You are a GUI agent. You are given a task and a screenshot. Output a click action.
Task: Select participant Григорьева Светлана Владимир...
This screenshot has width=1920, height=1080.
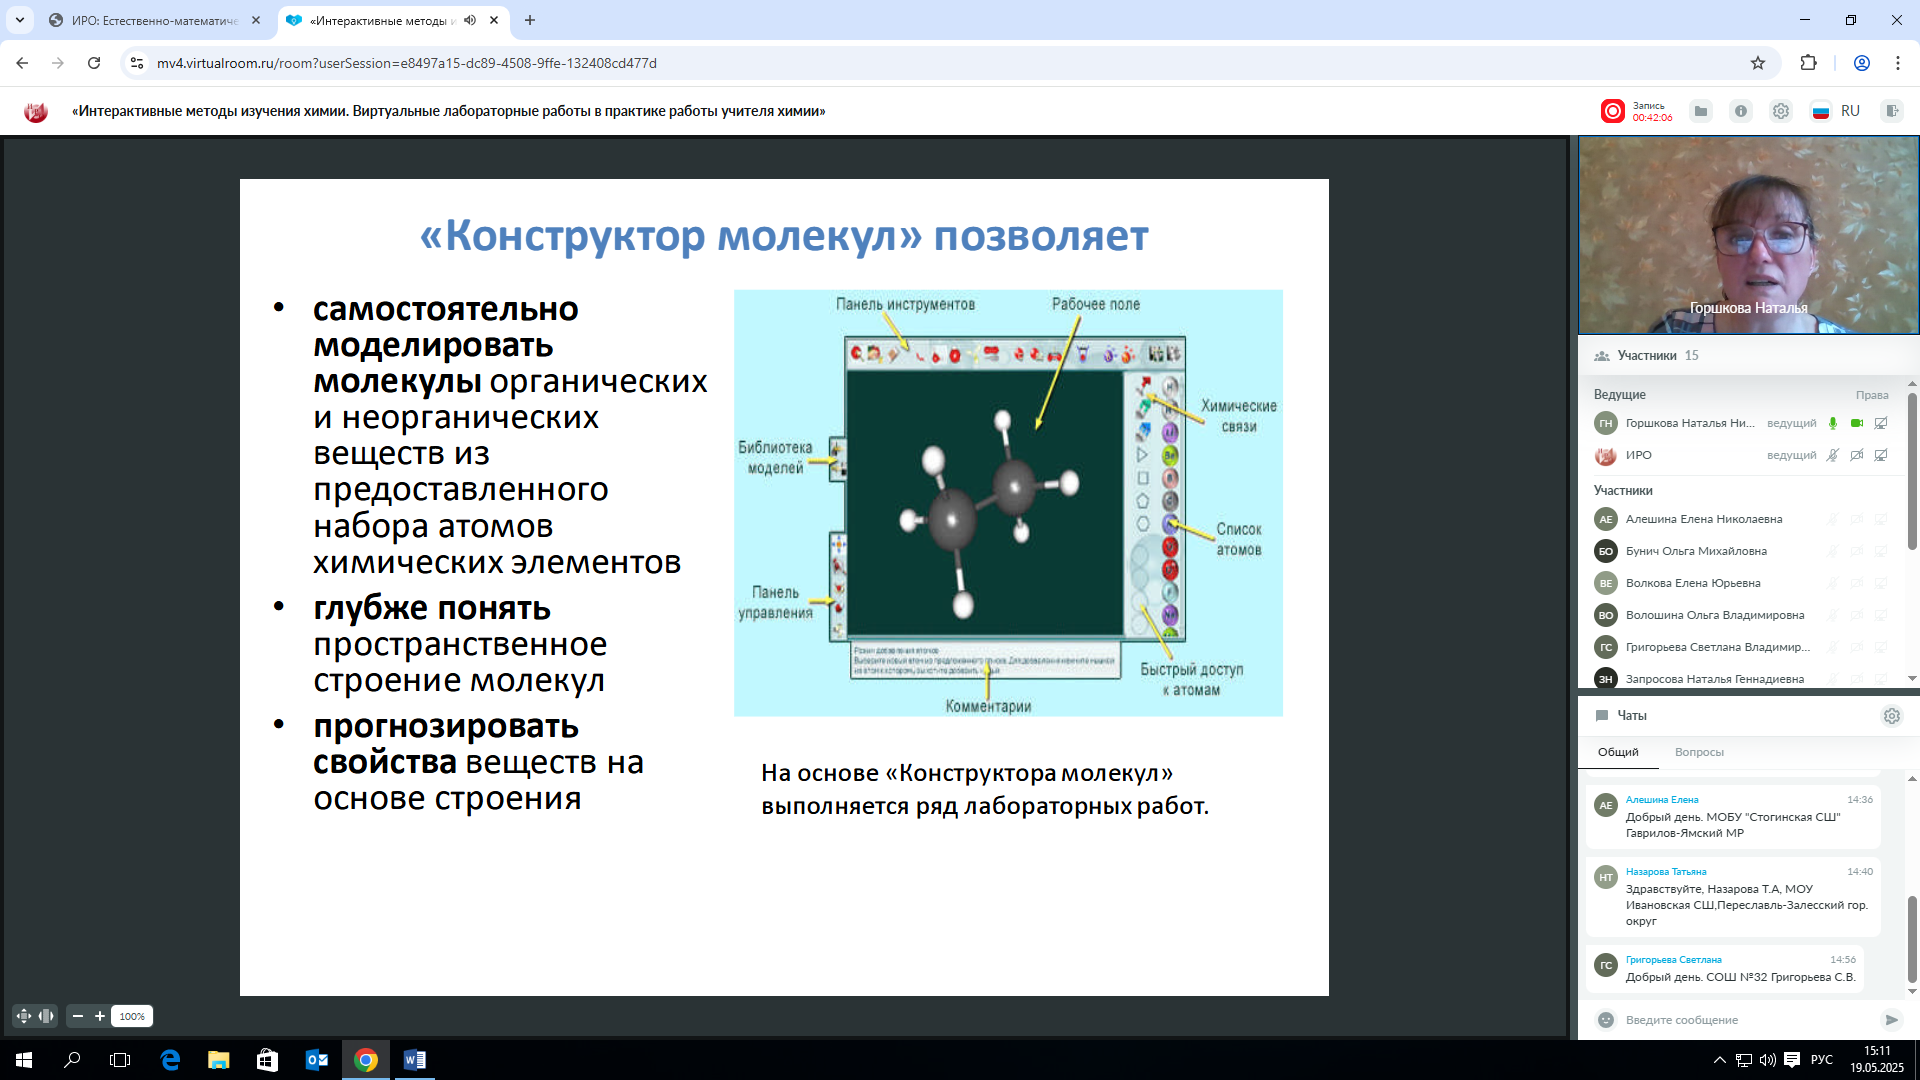click(1718, 647)
